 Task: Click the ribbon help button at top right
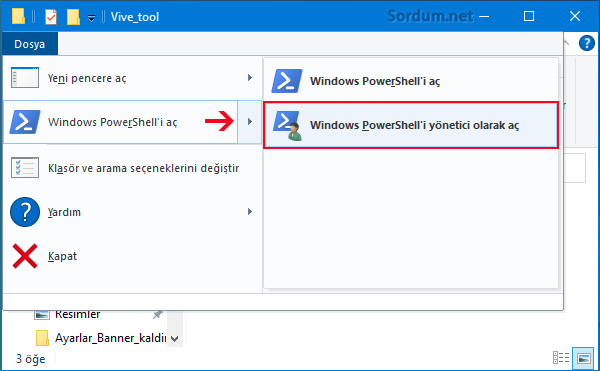pyautogui.click(x=587, y=43)
